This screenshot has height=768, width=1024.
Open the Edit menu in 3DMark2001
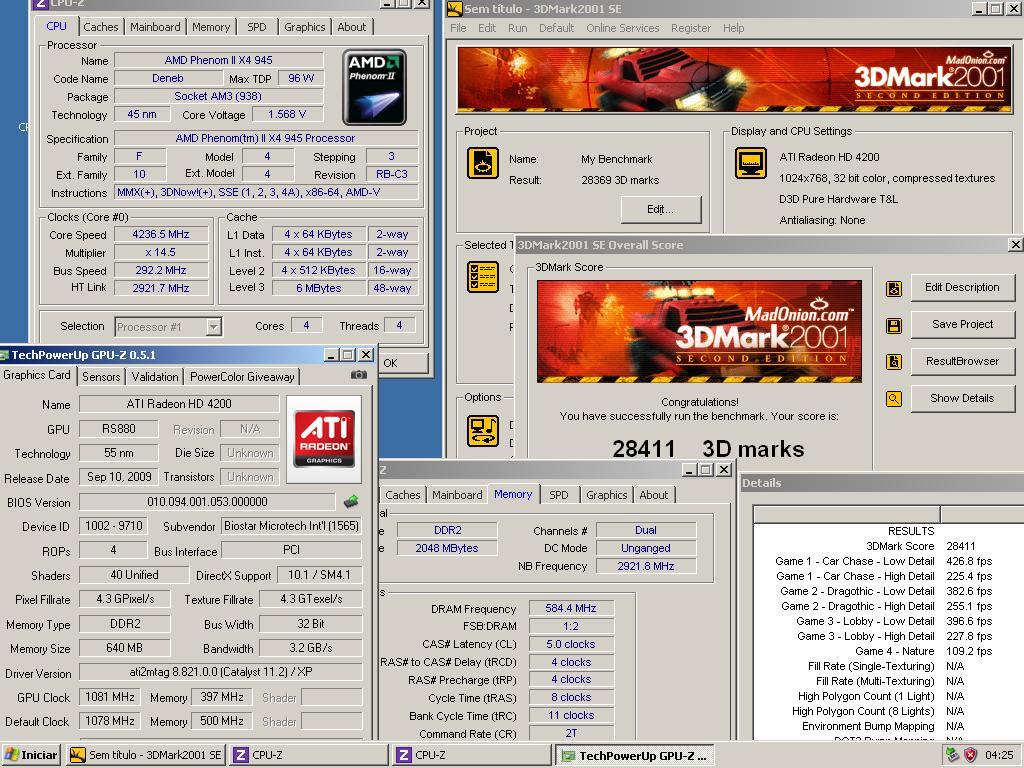487,28
